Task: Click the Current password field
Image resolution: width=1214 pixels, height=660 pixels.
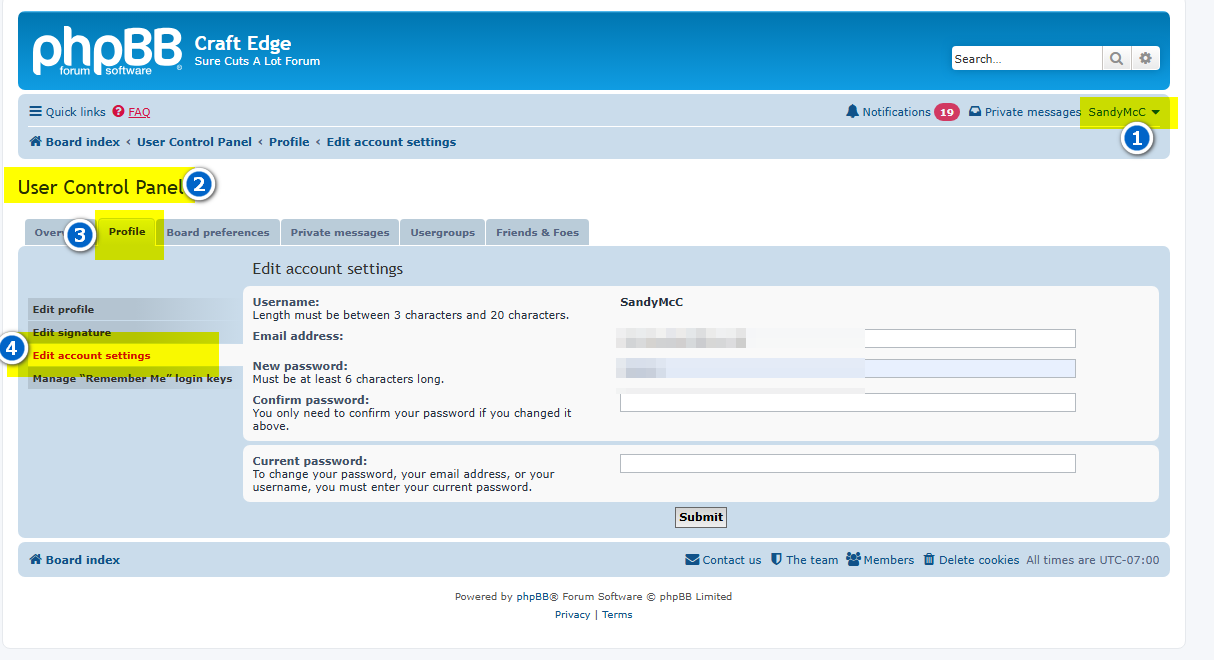Action: pos(847,463)
